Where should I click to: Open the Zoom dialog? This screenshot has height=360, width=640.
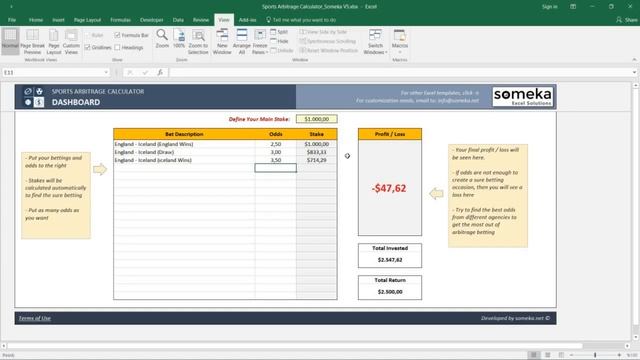coord(162,39)
